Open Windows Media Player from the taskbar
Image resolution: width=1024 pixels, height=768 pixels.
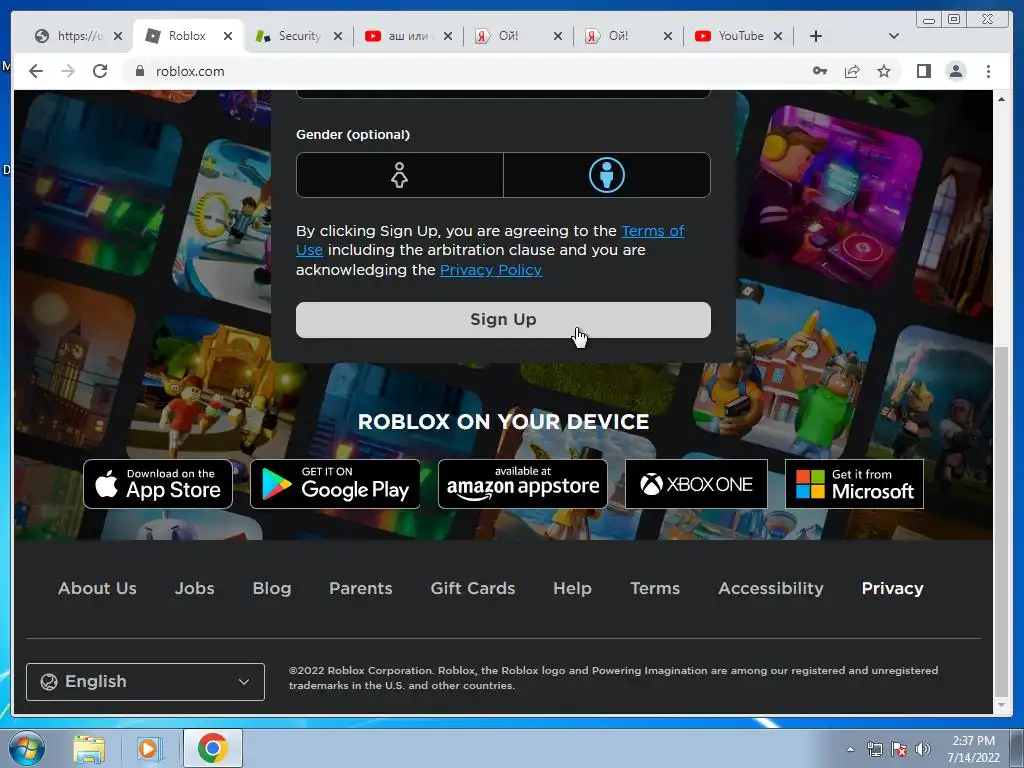148,748
